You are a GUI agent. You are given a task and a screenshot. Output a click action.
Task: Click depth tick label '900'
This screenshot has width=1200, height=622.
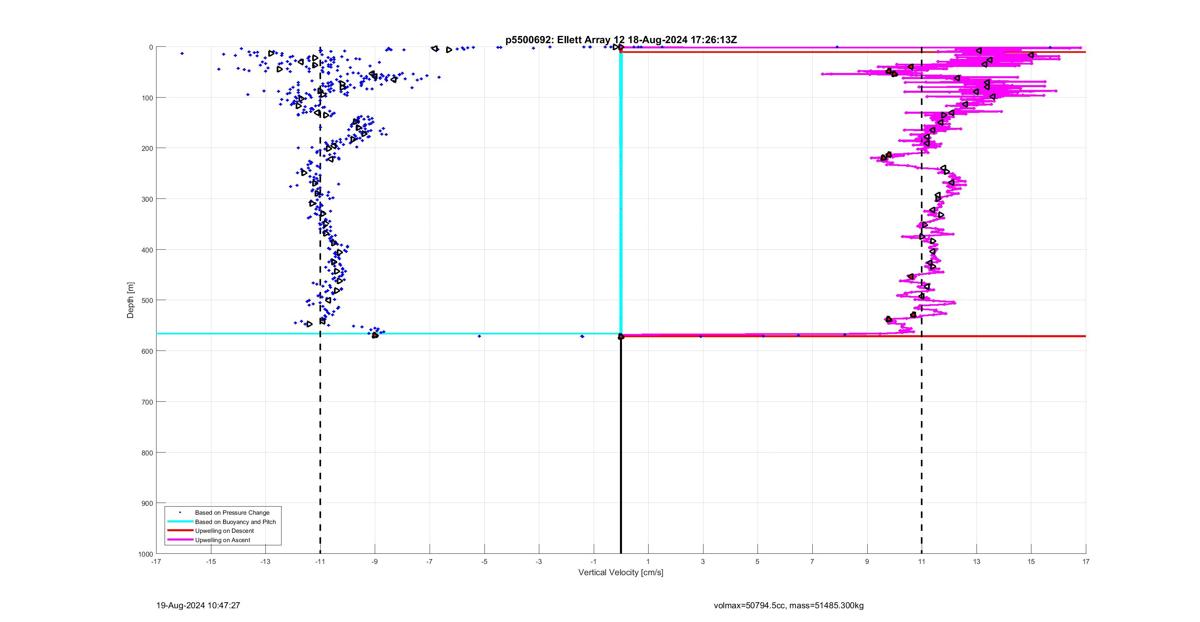tap(146, 503)
